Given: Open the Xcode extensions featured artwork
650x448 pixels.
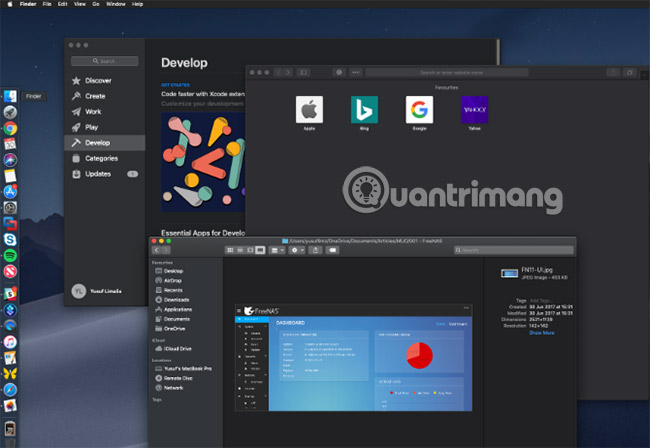Looking at the screenshot, I should click(203, 162).
